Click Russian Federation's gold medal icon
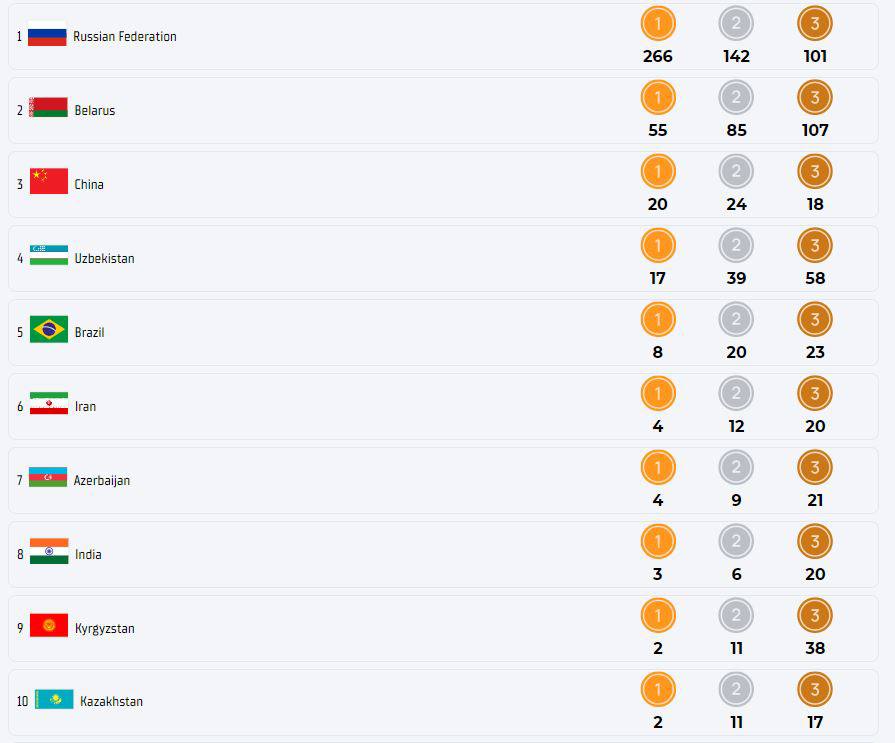This screenshot has height=743, width=895. [x=658, y=24]
